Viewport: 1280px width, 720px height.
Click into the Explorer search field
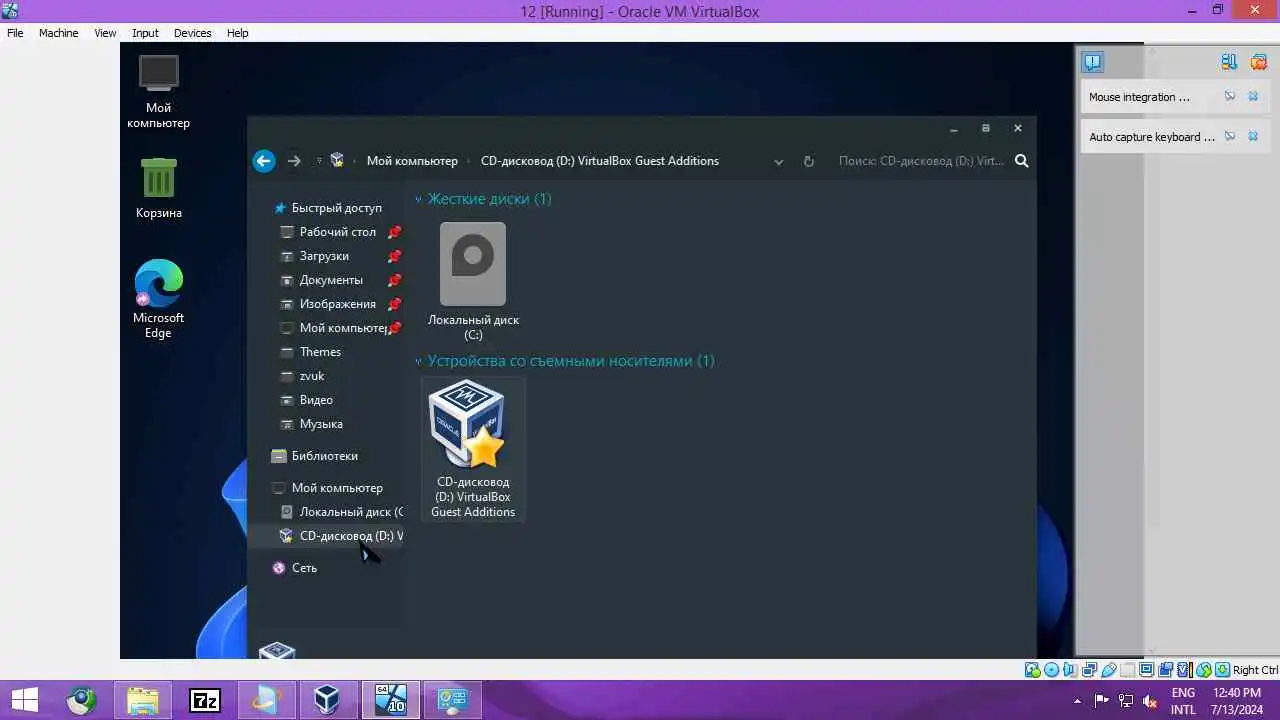pyautogui.click(x=920, y=161)
